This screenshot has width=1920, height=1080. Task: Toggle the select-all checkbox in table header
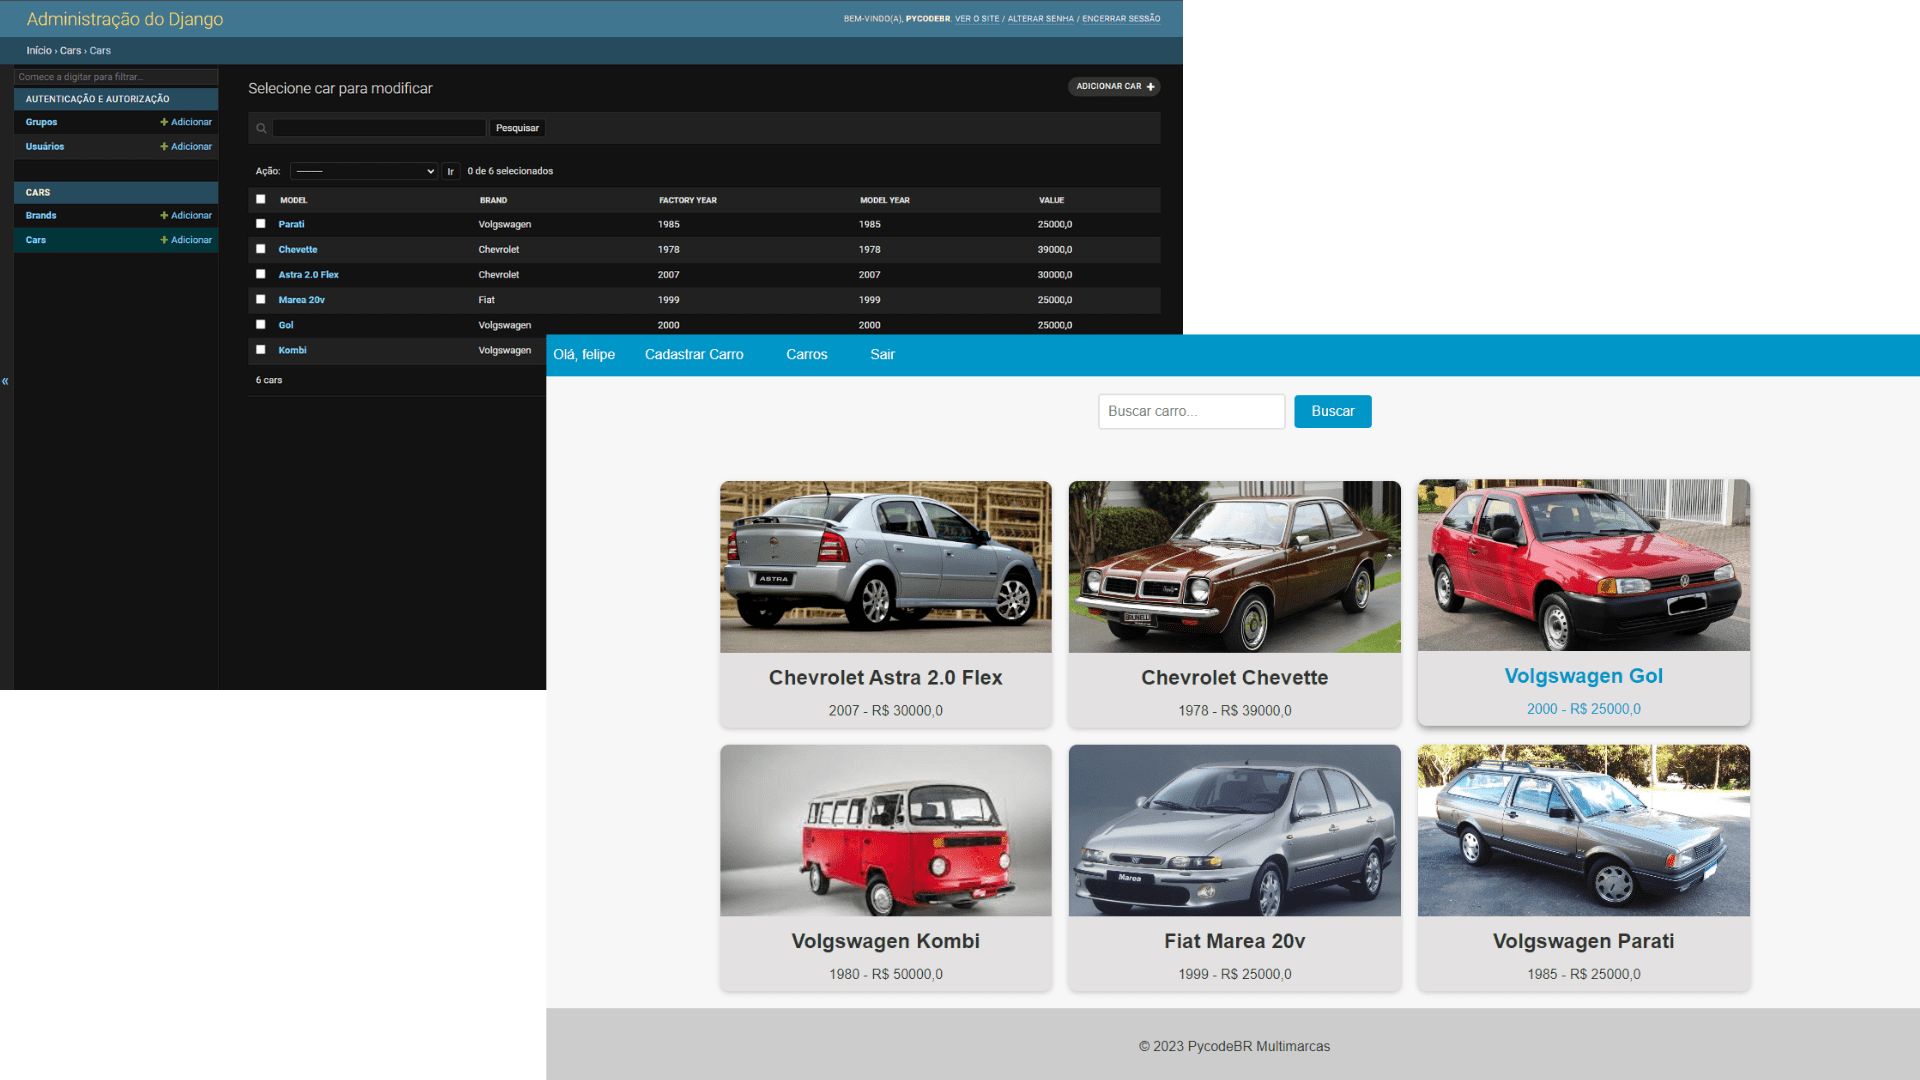coord(261,199)
